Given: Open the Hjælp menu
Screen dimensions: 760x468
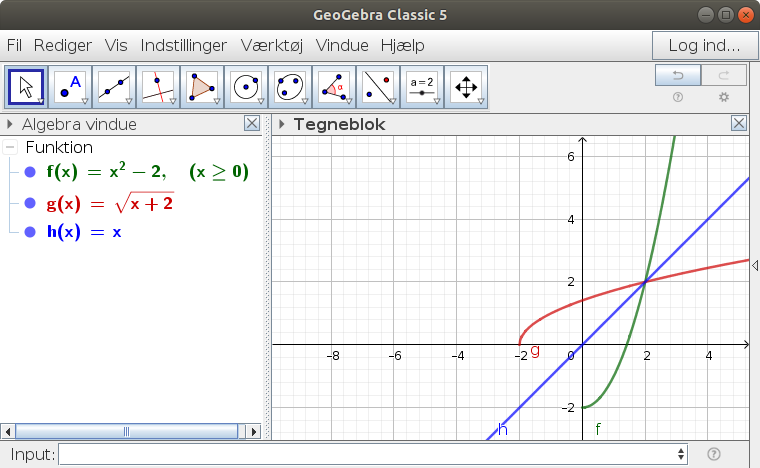Looking at the screenshot, I should [403, 46].
